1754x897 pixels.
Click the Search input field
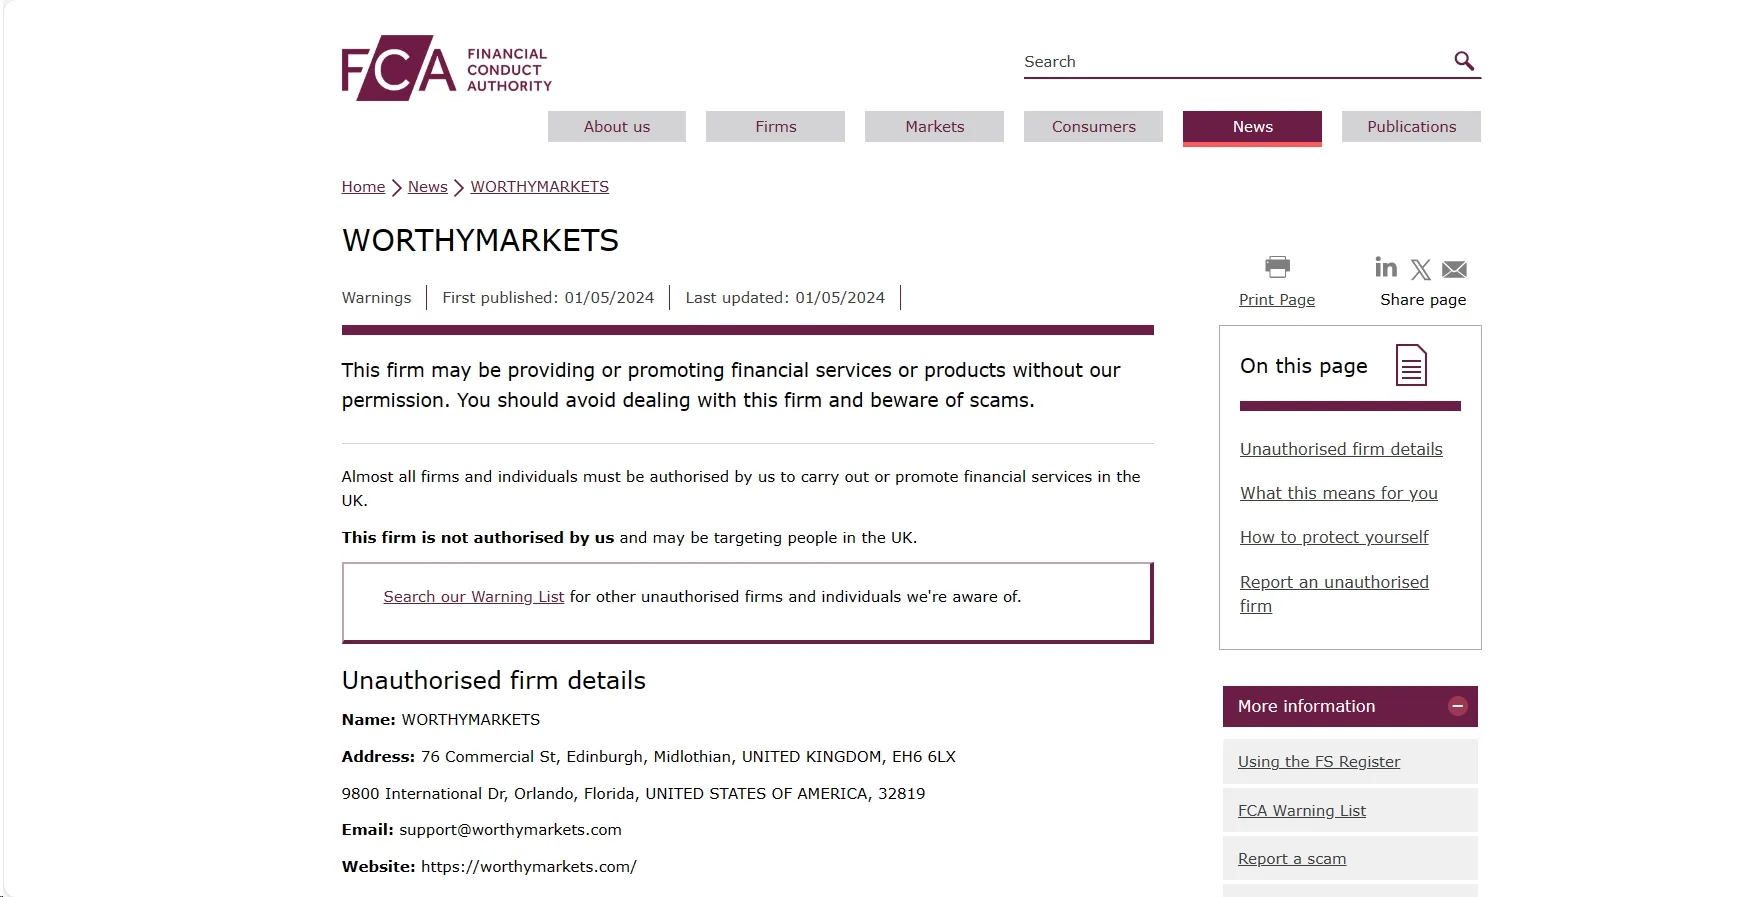pos(1235,62)
